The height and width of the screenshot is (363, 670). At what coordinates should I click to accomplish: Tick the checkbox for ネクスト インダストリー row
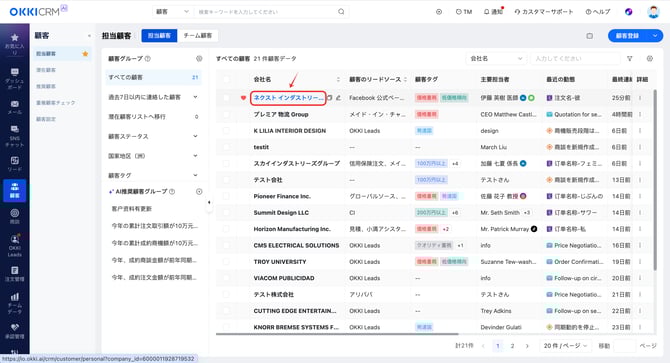click(226, 98)
